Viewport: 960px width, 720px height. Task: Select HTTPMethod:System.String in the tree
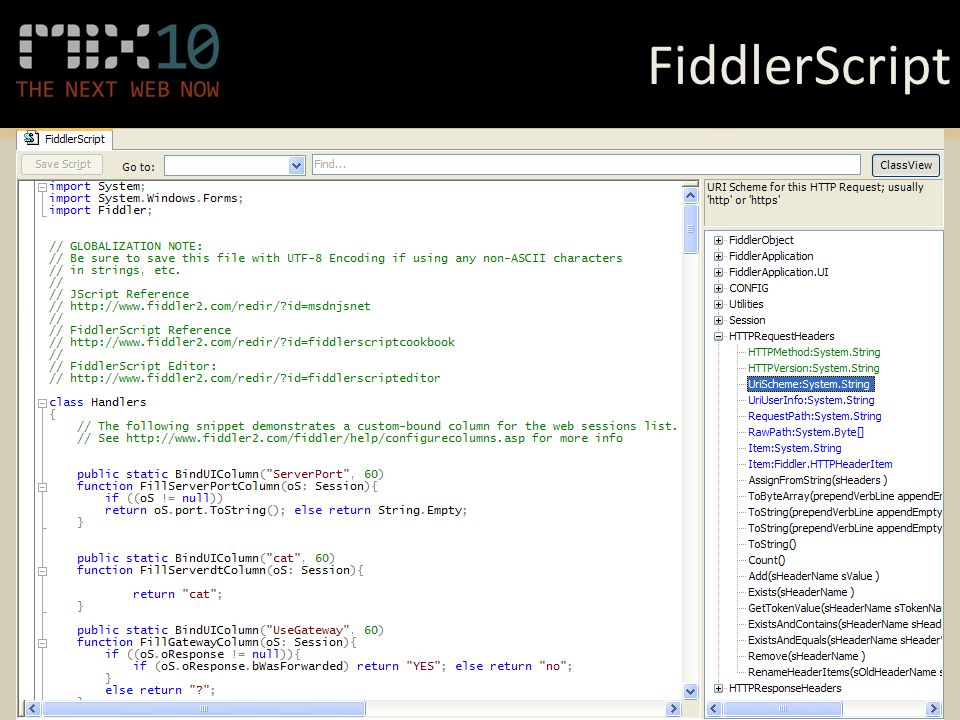point(814,352)
